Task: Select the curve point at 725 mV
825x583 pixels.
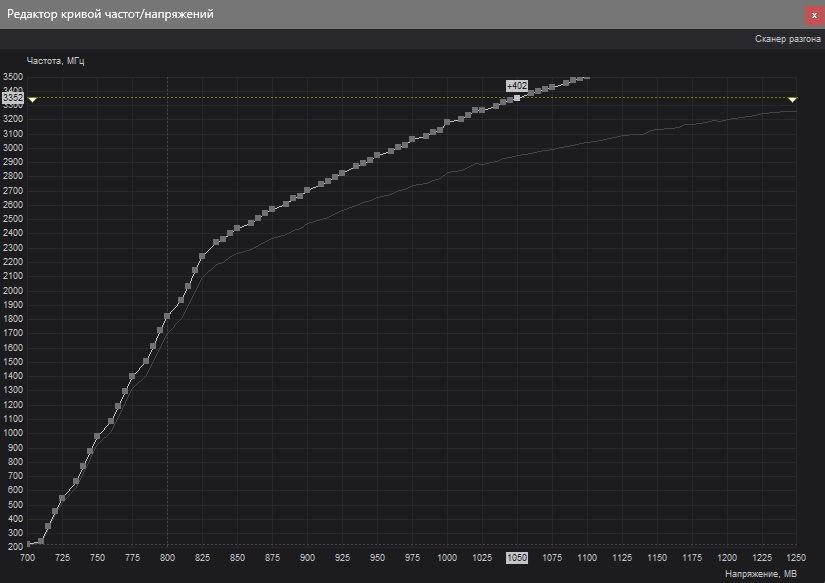Action: 62,498
